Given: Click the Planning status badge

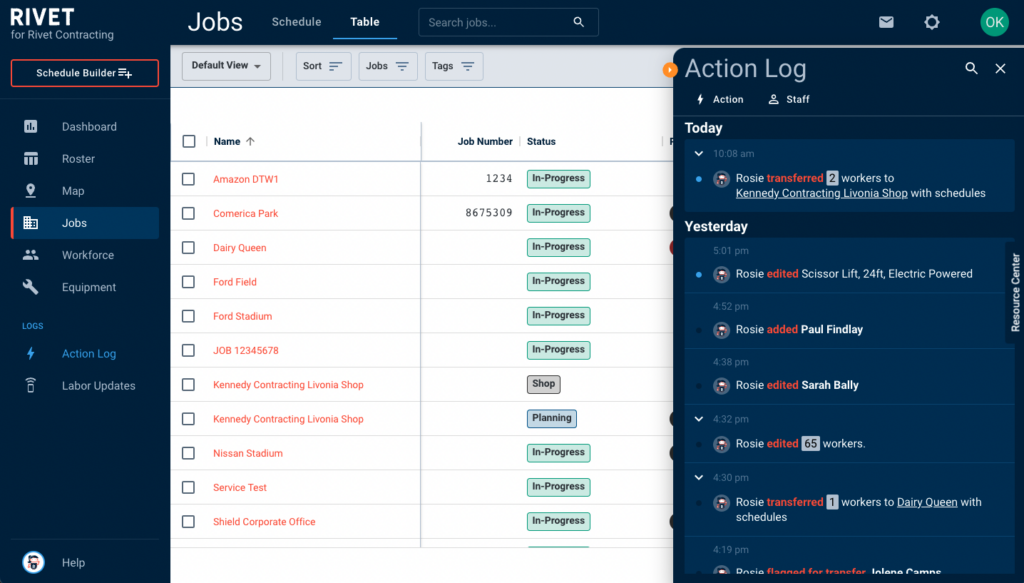Looking at the screenshot, I should click(551, 418).
